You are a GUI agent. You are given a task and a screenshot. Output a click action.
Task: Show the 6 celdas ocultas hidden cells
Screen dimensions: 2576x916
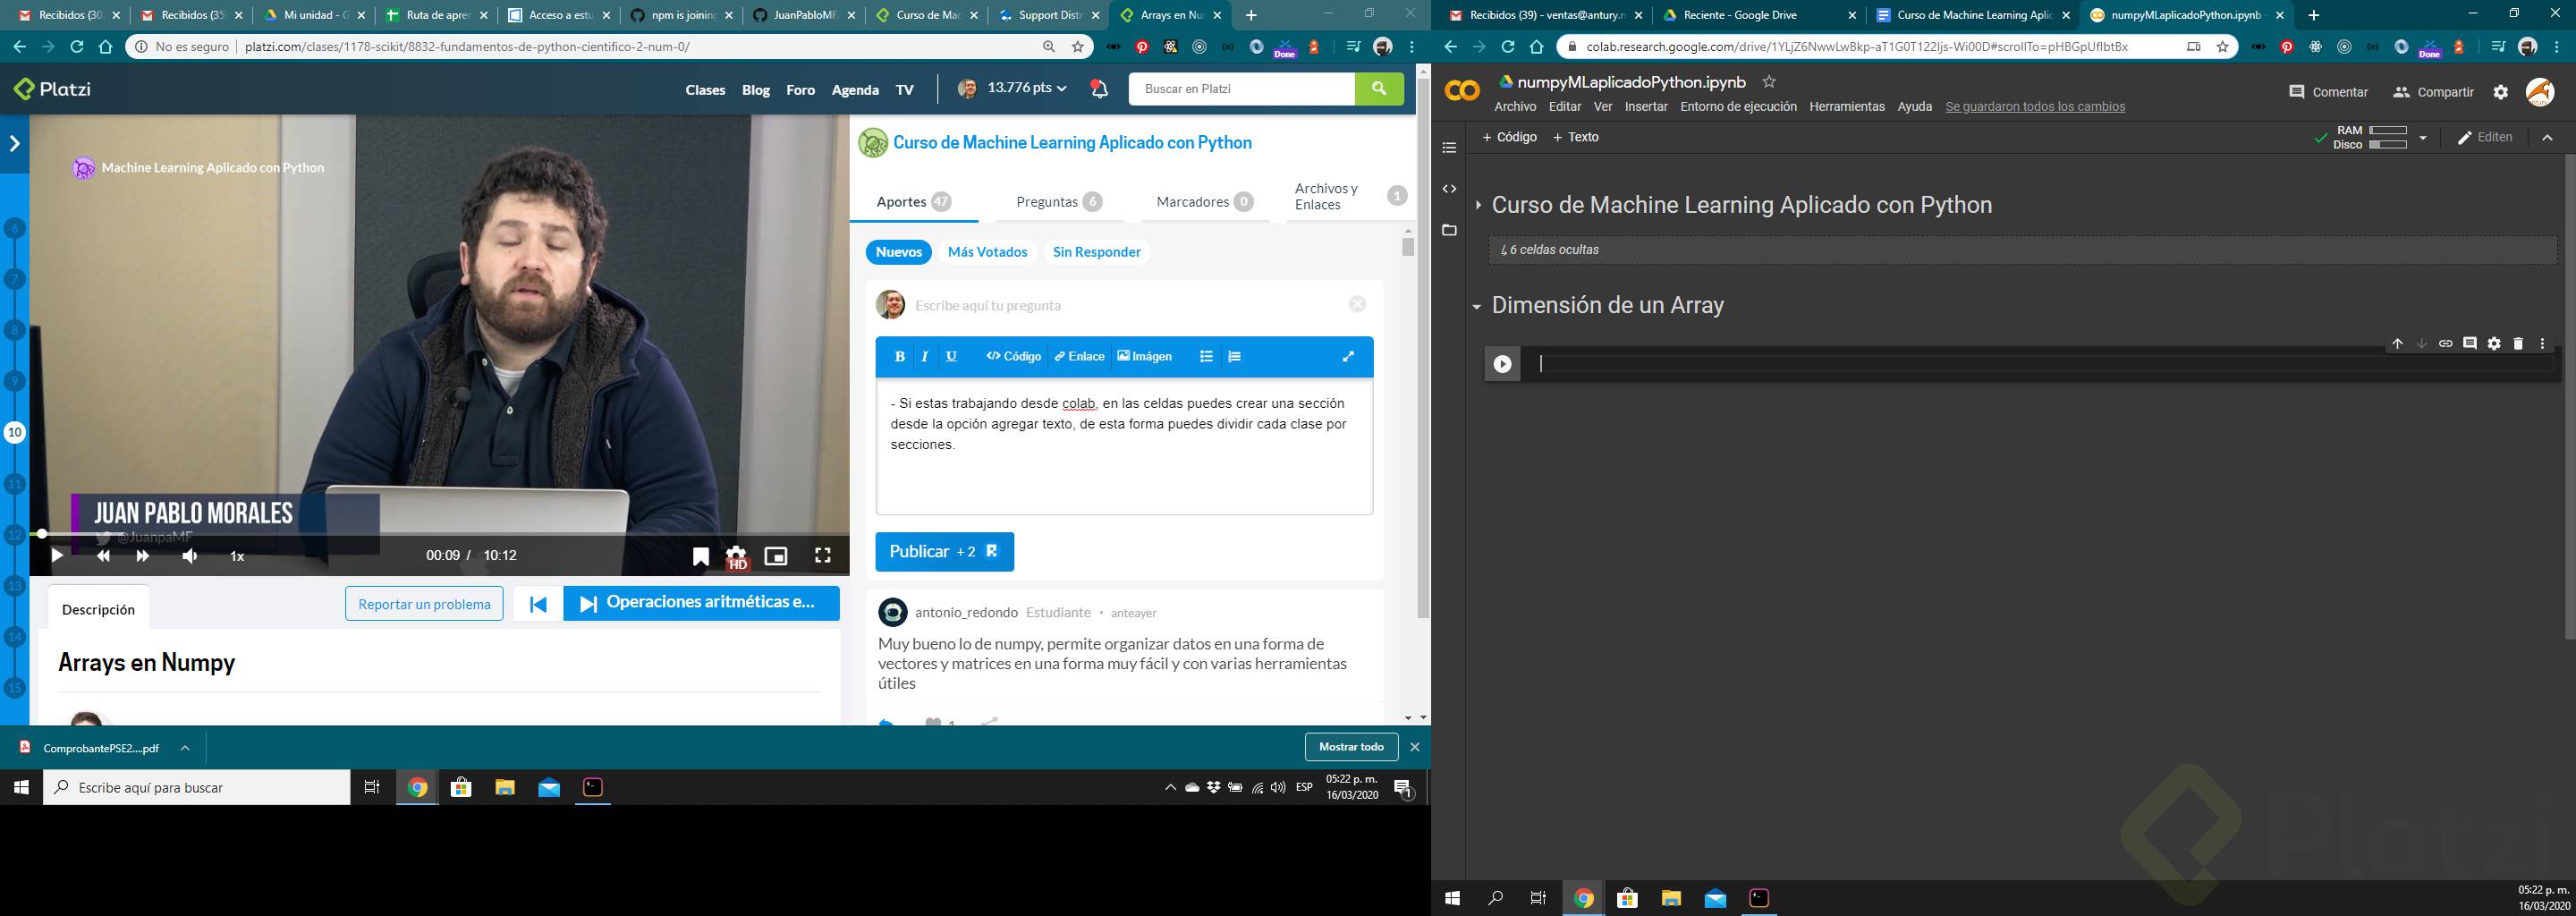coord(2021,250)
